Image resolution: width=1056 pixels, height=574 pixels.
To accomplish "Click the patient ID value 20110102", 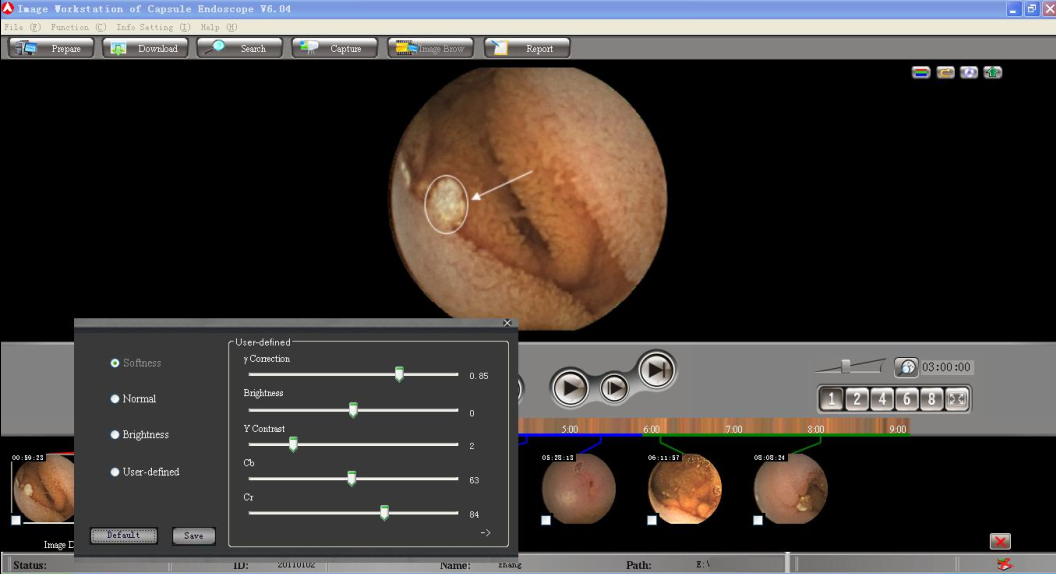I will (296, 565).
